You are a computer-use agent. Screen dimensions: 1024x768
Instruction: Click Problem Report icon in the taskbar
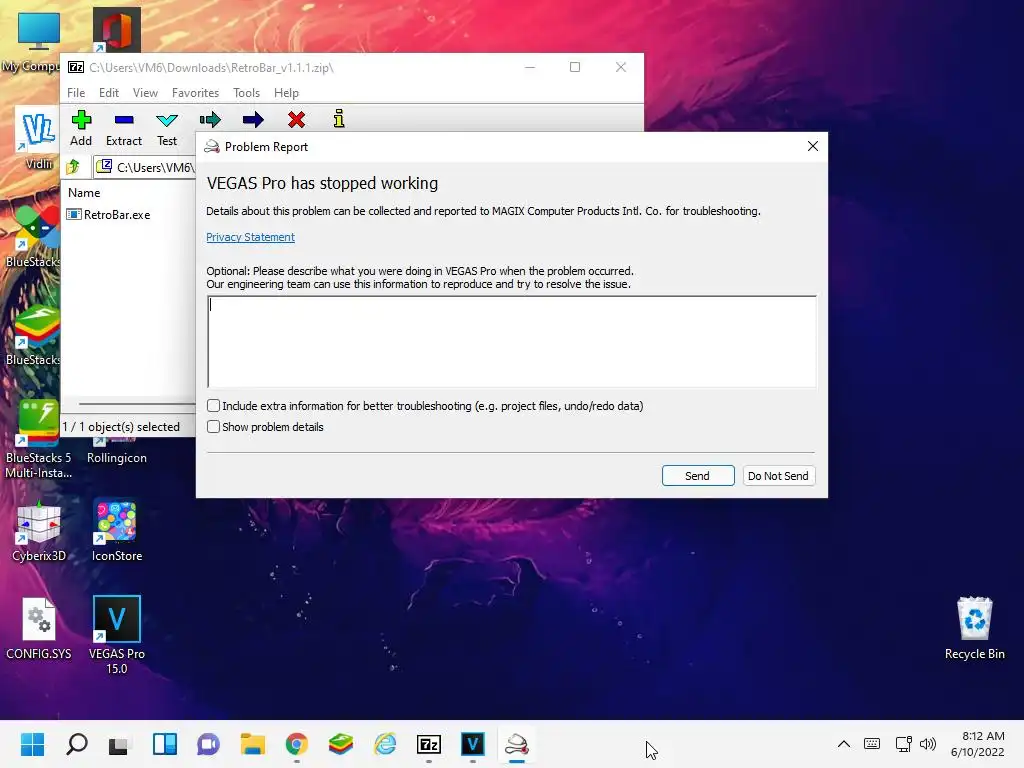tap(517, 744)
